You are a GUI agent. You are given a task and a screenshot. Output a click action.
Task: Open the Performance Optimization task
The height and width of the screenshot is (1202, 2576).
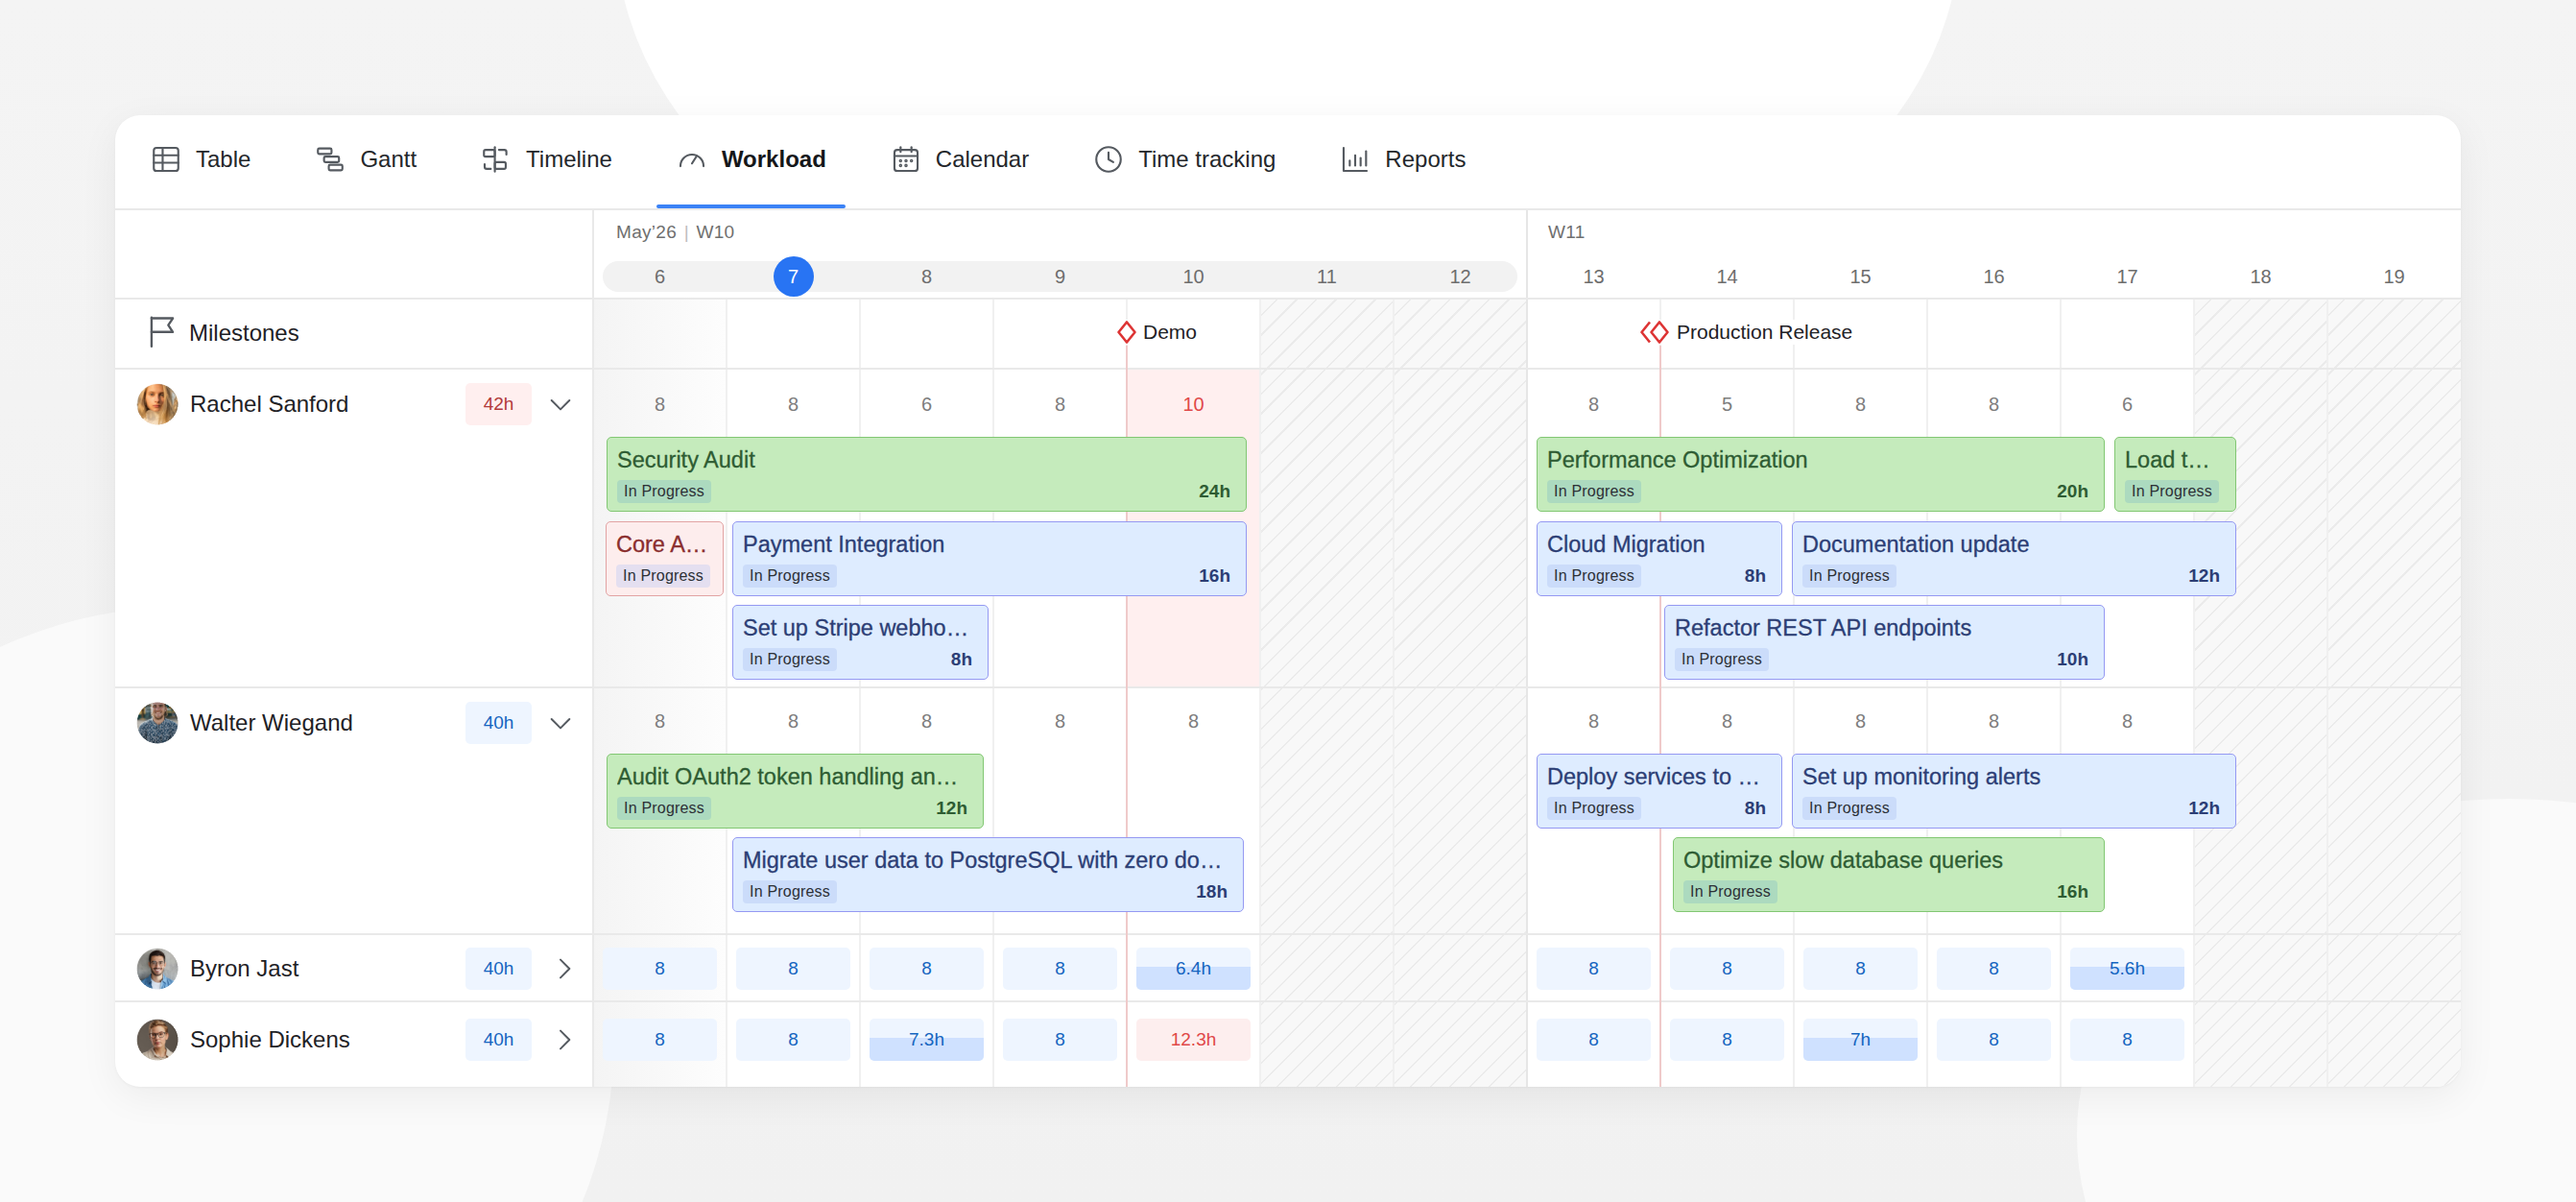point(1820,474)
